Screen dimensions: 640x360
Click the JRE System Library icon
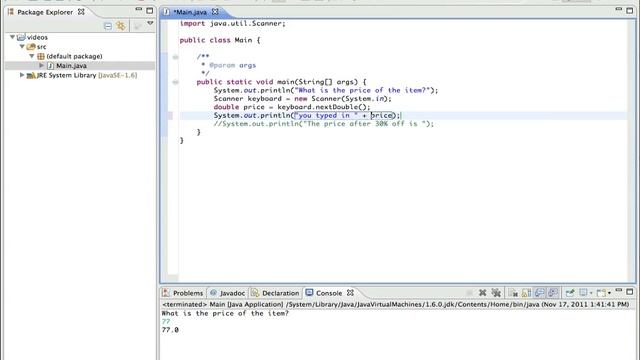point(31,76)
